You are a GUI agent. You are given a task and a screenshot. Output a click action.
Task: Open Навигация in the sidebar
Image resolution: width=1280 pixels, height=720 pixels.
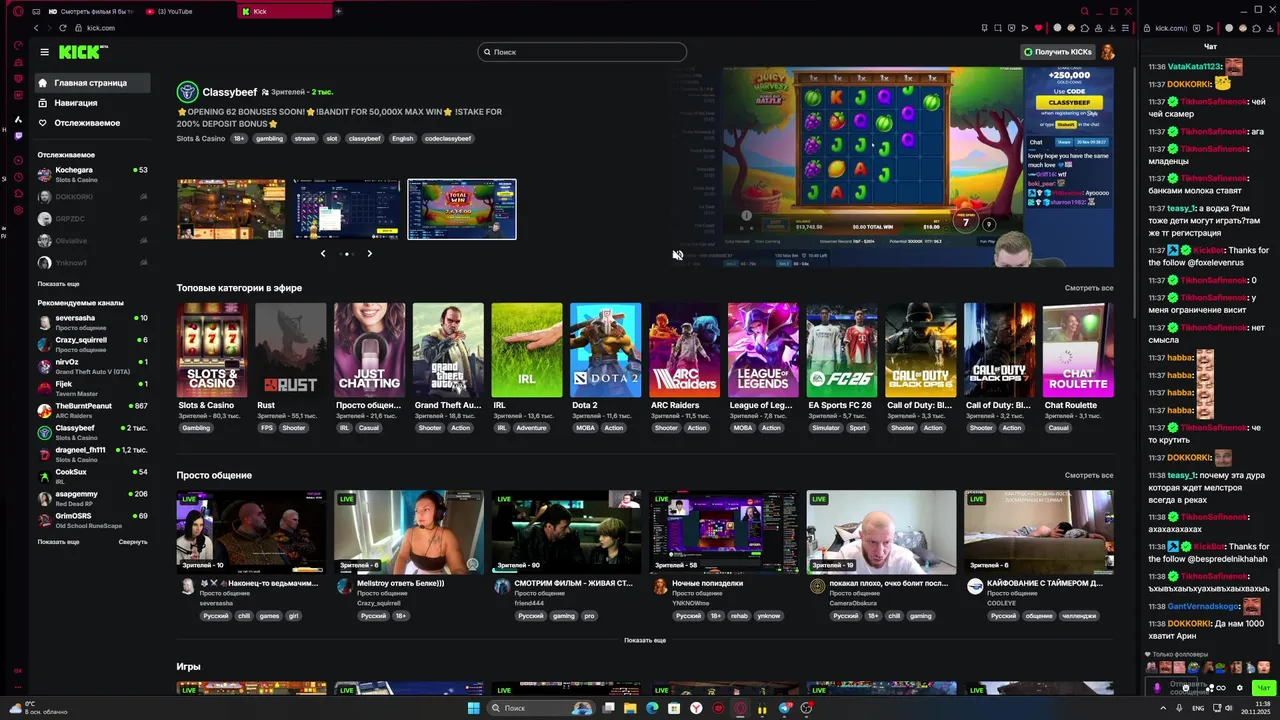[x=76, y=103]
